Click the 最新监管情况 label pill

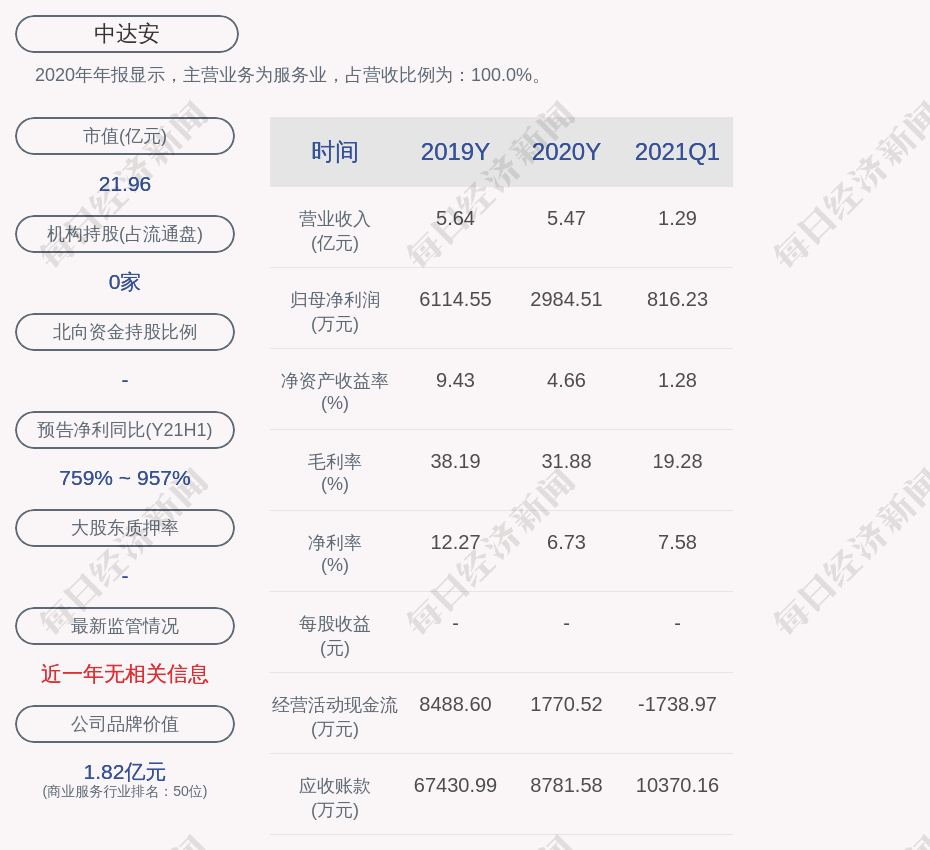(x=125, y=626)
